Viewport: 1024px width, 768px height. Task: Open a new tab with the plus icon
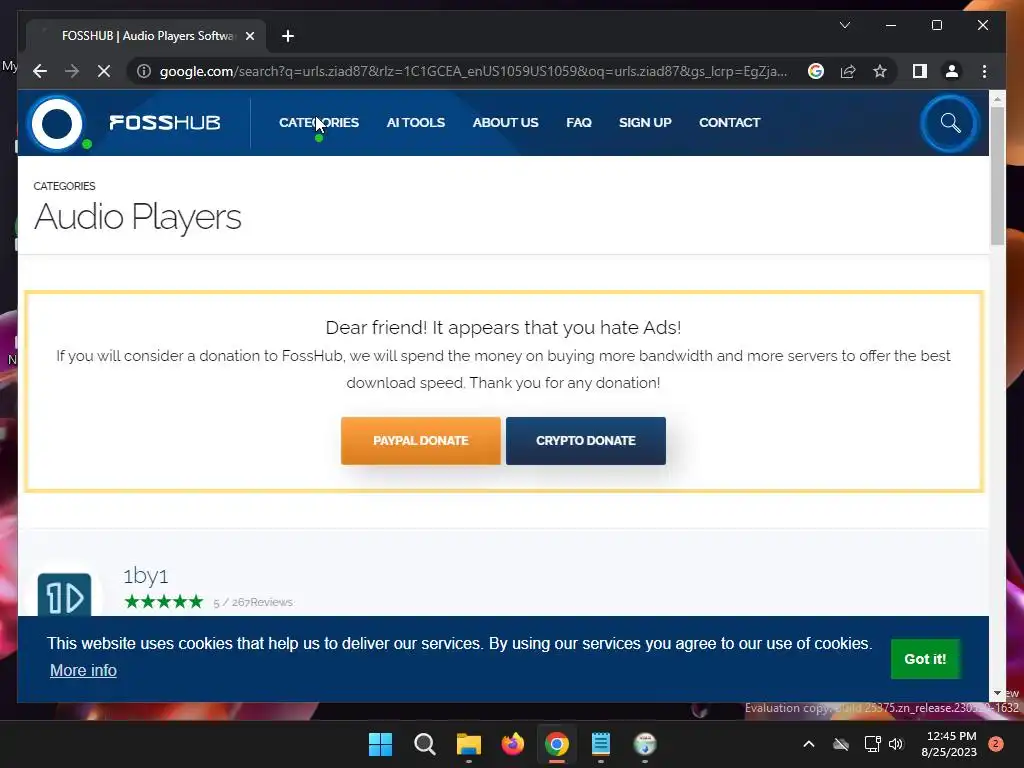[288, 36]
